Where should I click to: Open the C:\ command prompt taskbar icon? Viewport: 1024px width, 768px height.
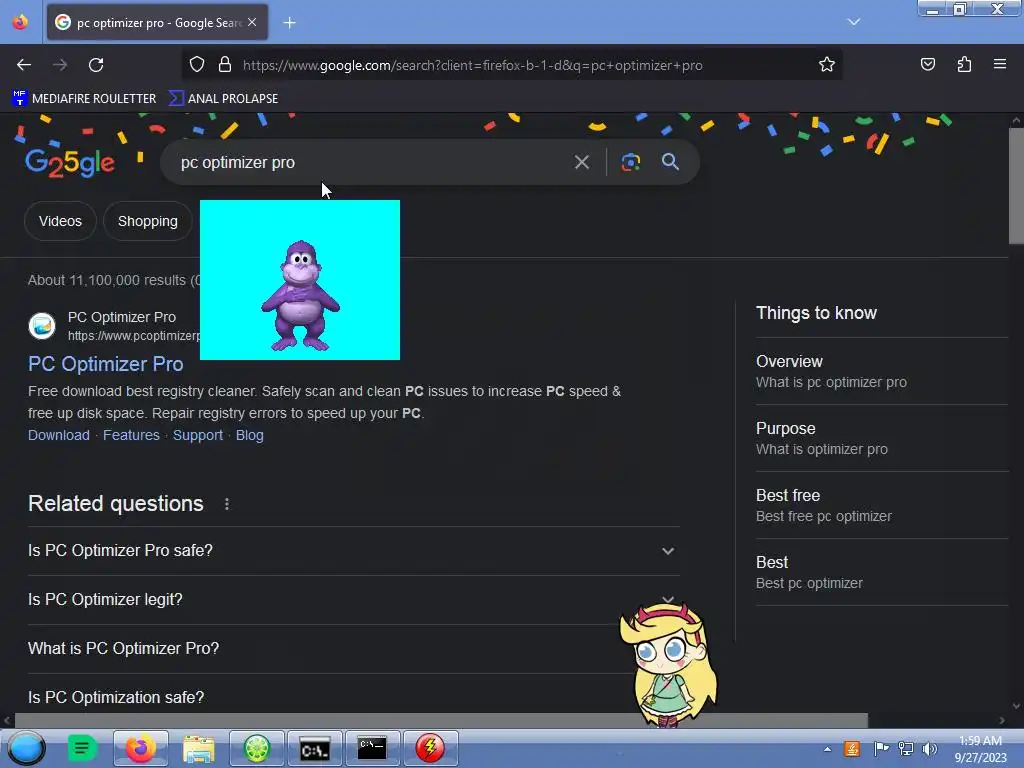[x=315, y=748]
